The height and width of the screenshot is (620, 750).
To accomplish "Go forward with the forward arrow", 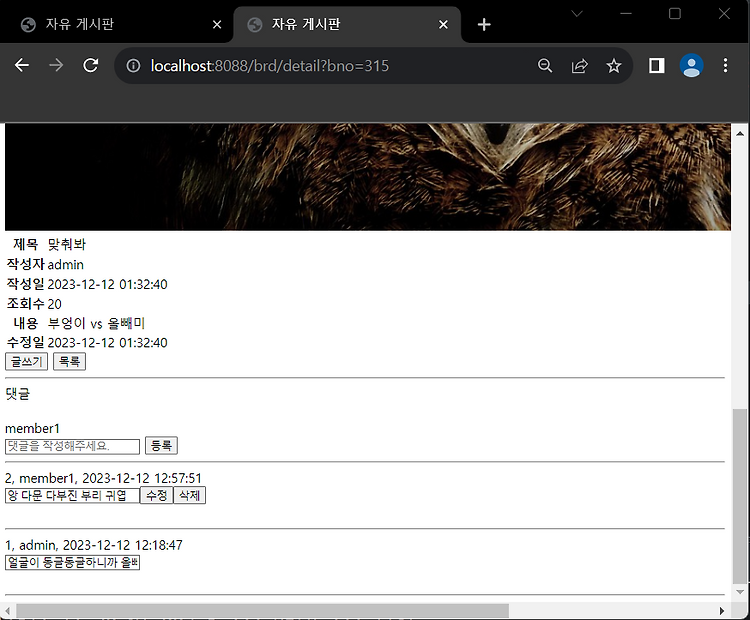I will [x=56, y=65].
